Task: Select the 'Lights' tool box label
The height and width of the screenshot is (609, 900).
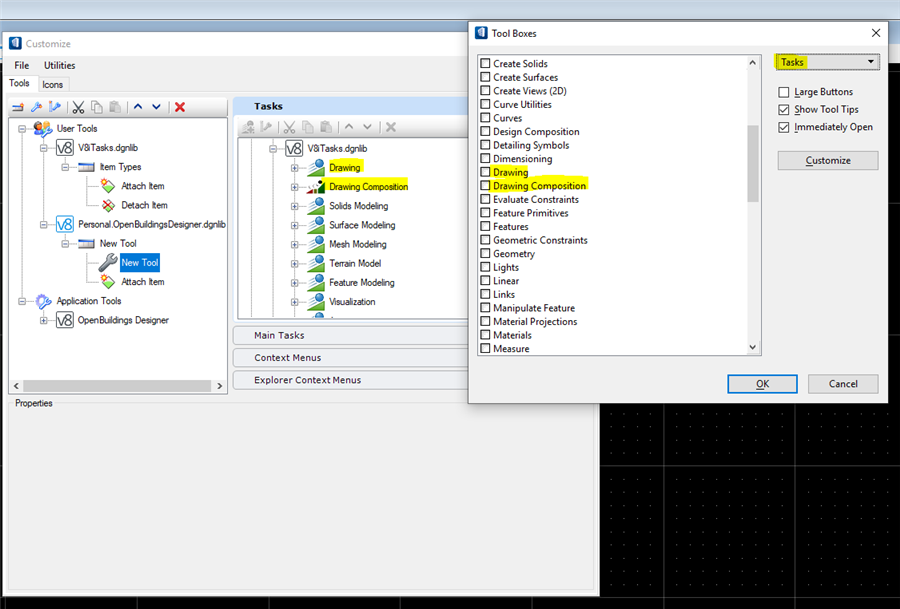Action: (506, 267)
